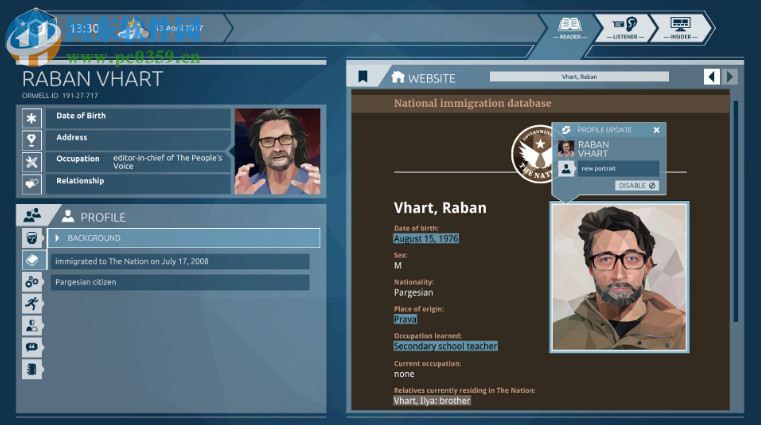Screen dimensions: 761x425
Task: Go forward with right arrow button
Action: click(x=729, y=77)
